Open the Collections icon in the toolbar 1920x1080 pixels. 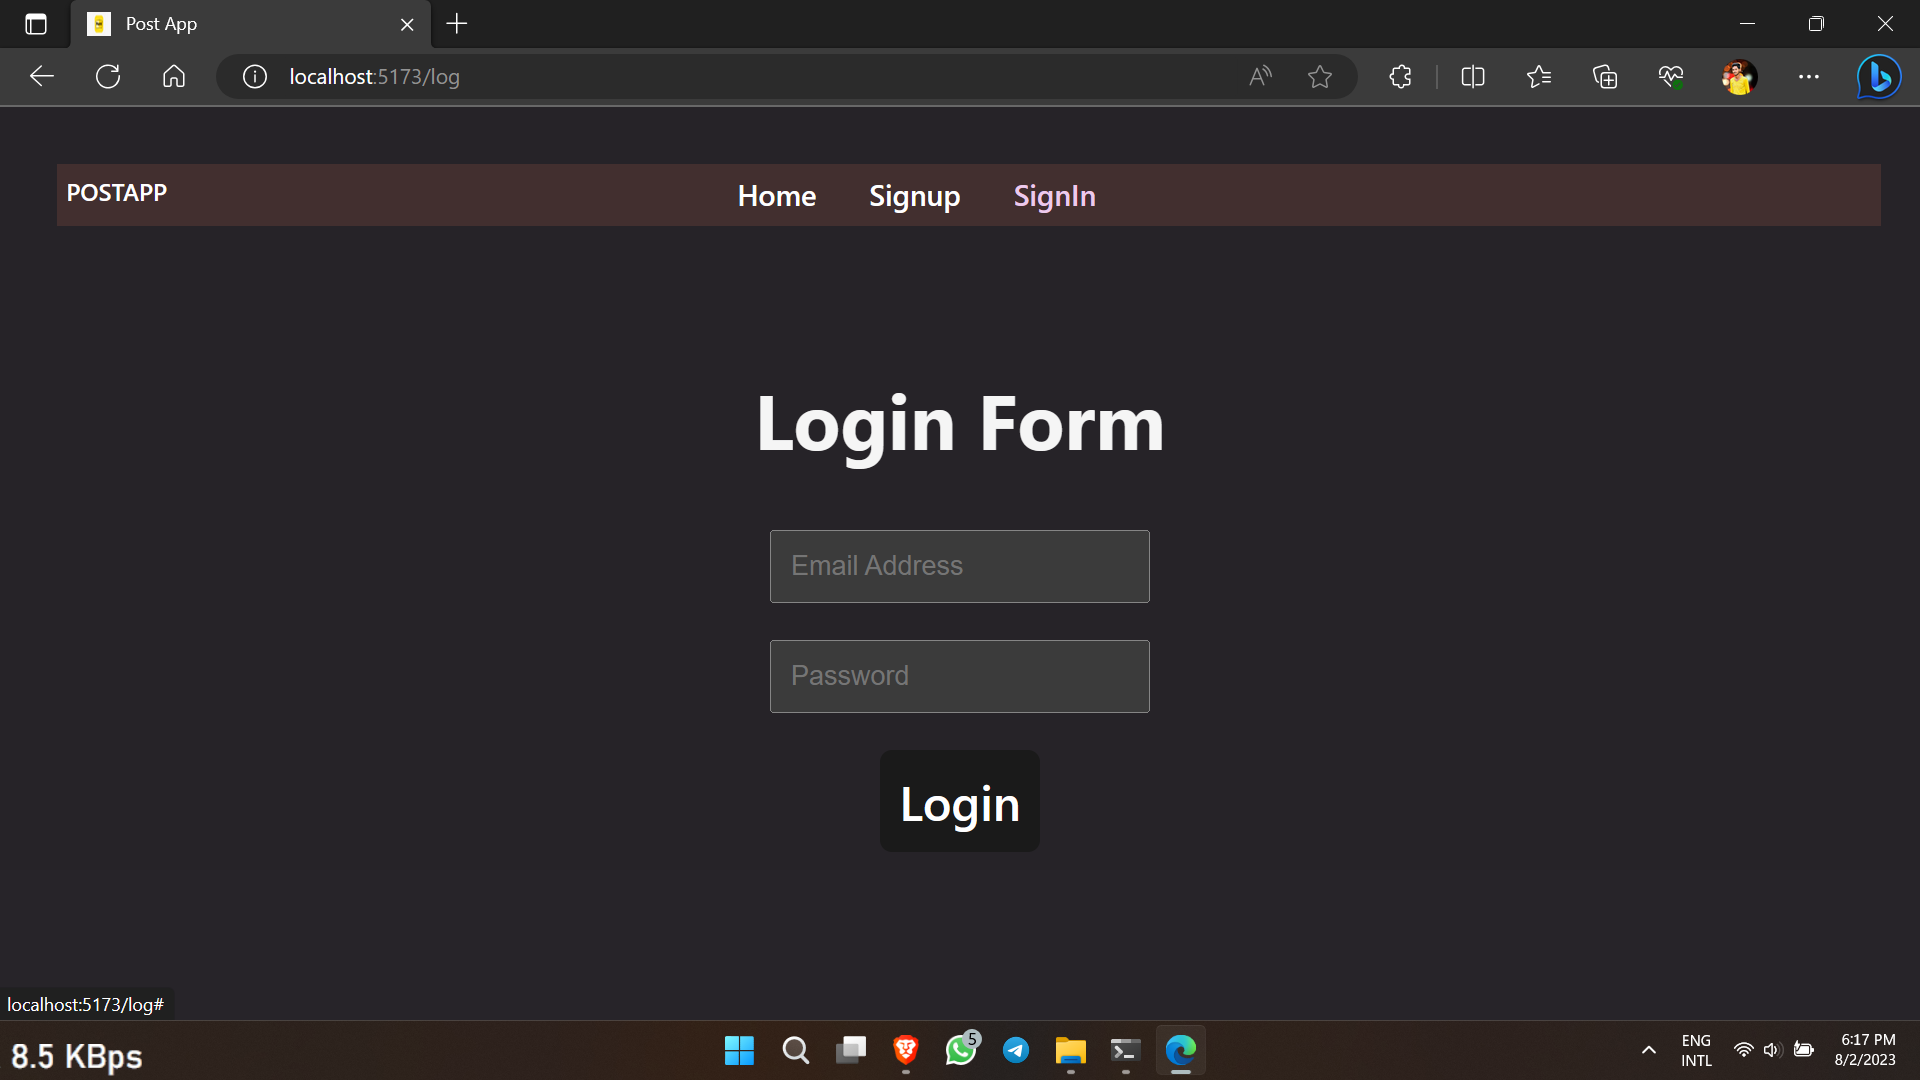(x=1605, y=76)
